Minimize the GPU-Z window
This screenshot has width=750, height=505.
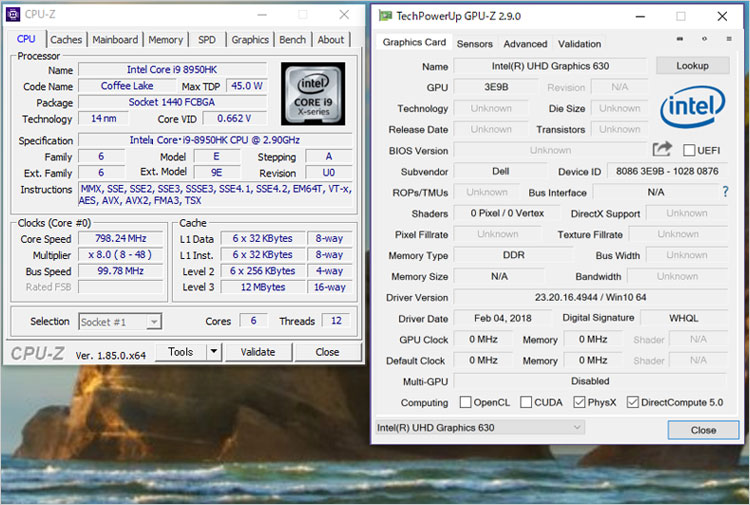coord(640,16)
